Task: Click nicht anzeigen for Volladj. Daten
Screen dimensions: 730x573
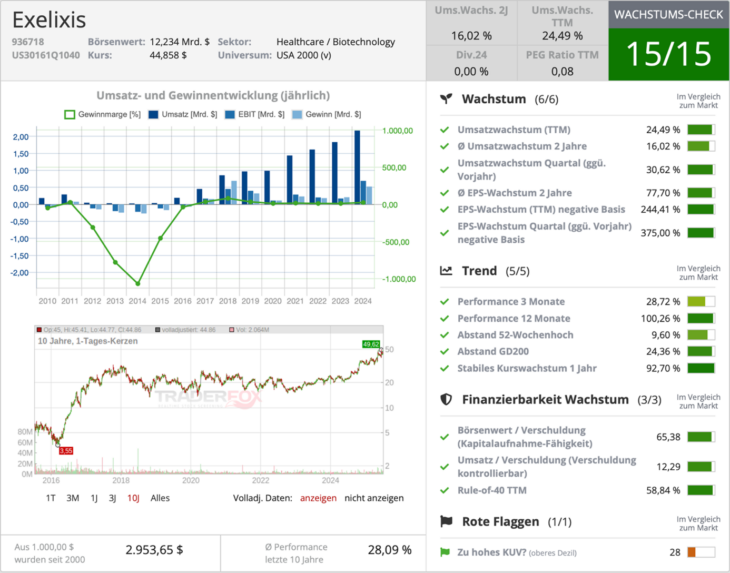Action: pyautogui.click(x=374, y=498)
